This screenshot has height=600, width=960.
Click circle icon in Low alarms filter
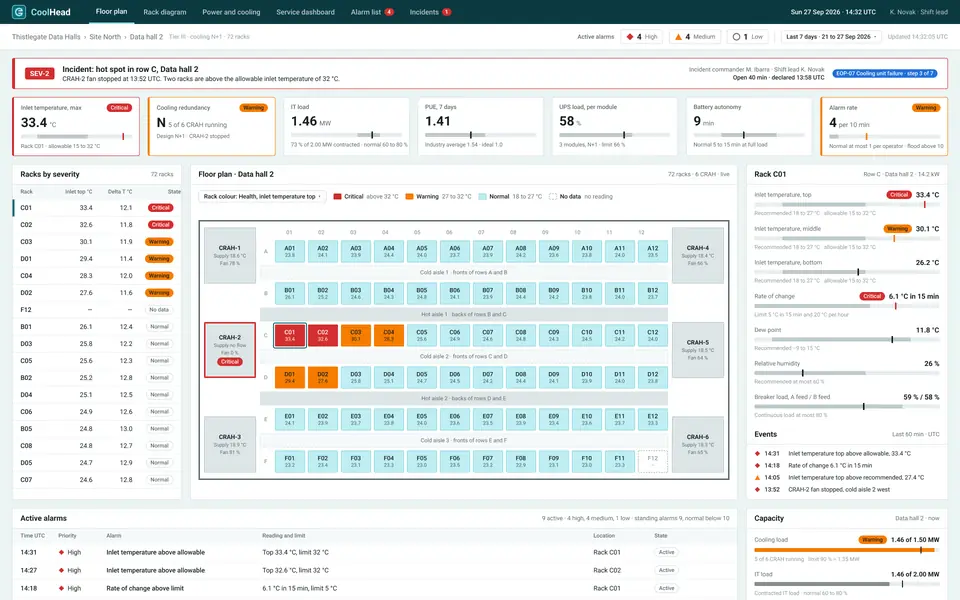pos(736,37)
